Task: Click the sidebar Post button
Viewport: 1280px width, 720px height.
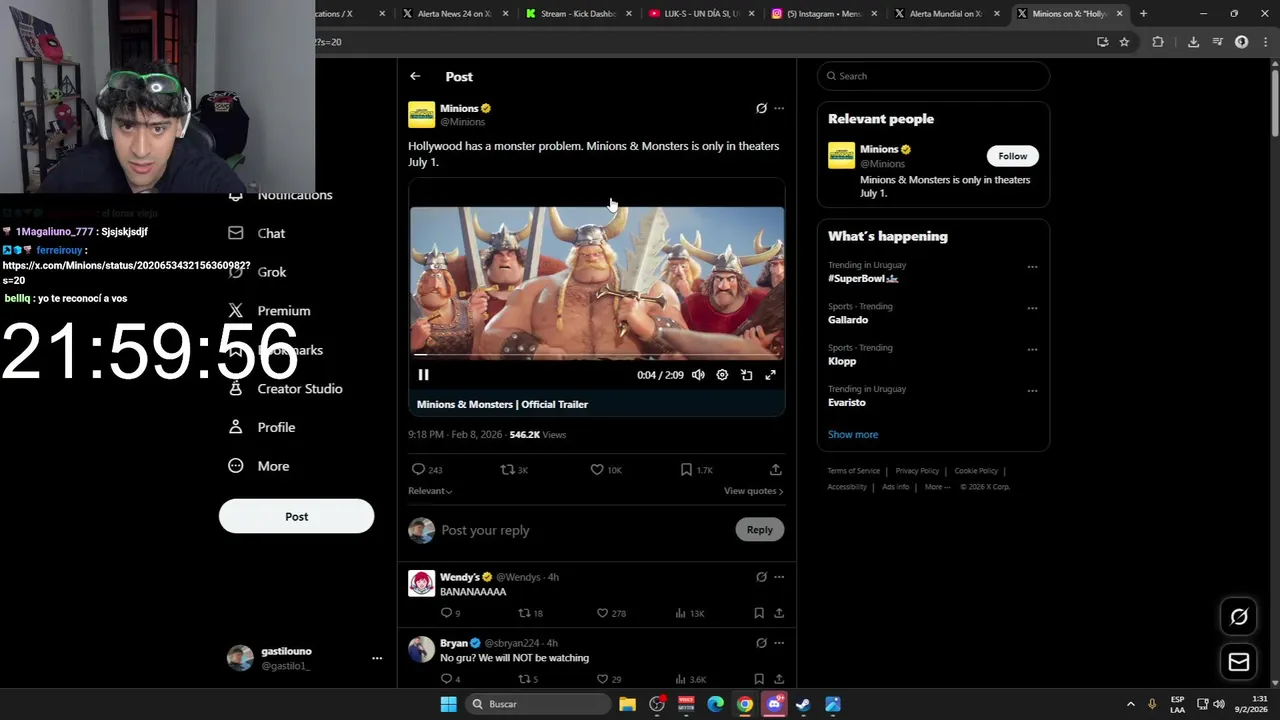Action: [x=296, y=517]
